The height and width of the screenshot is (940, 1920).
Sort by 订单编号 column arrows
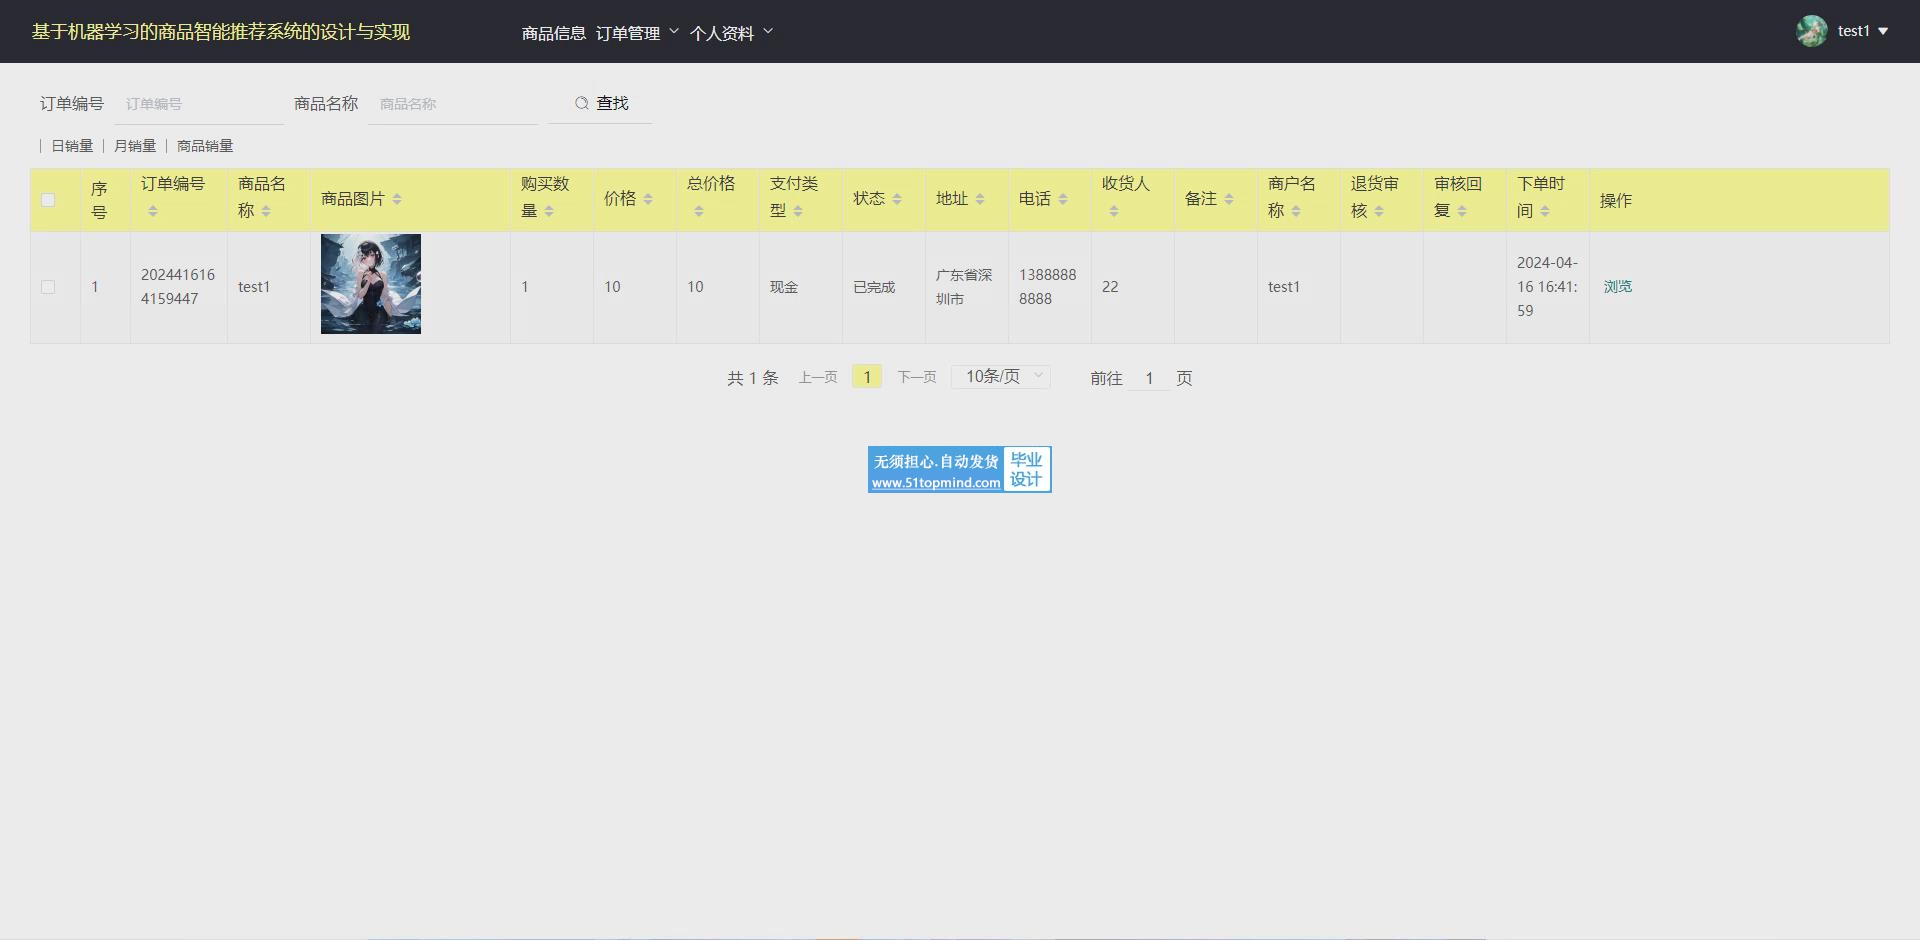(x=153, y=211)
